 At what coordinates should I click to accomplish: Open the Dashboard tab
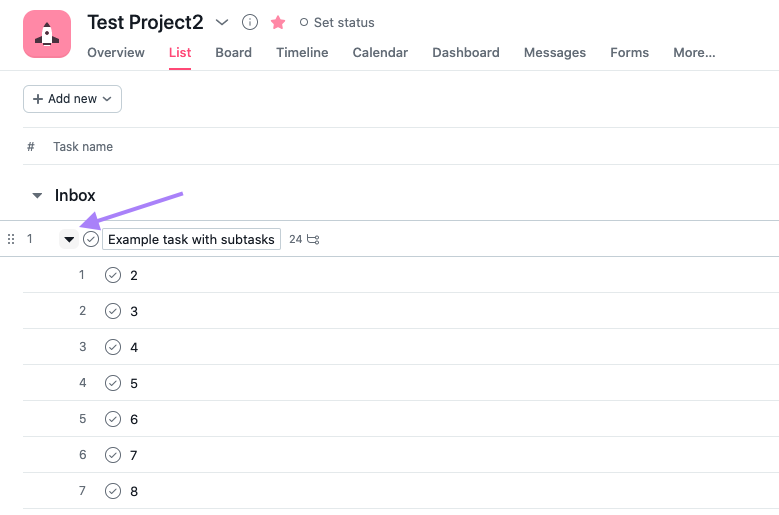(x=466, y=53)
